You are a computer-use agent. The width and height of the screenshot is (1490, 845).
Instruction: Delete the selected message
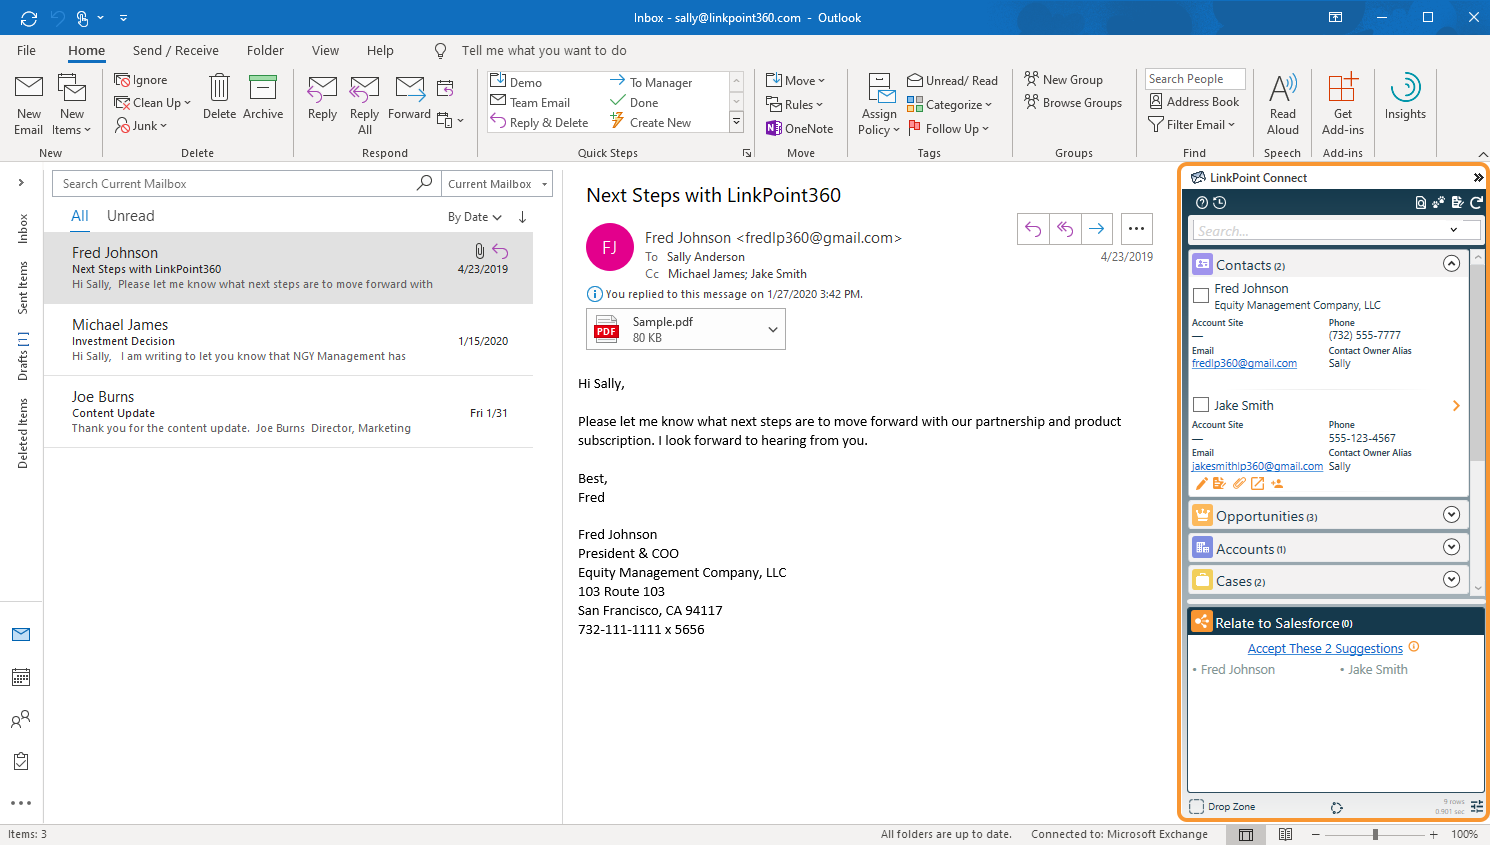[219, 98]
